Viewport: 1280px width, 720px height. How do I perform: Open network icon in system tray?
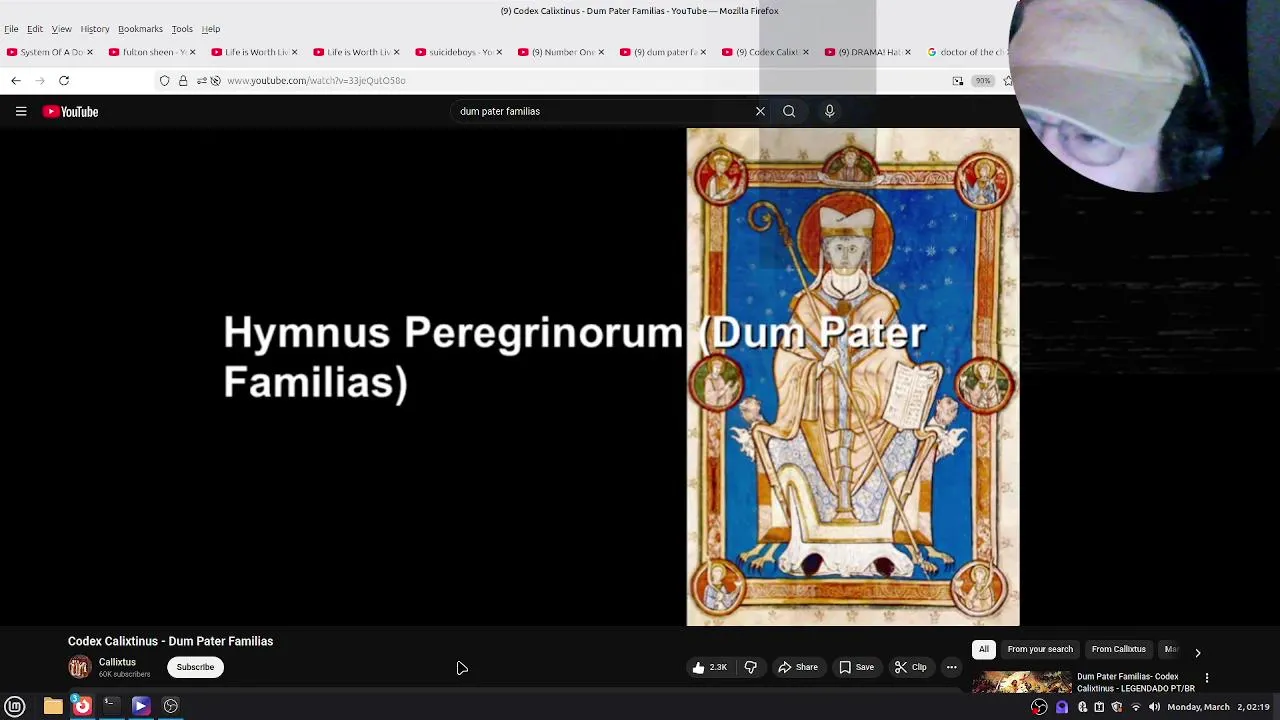pyautogui.click(x=1136, y=707)
